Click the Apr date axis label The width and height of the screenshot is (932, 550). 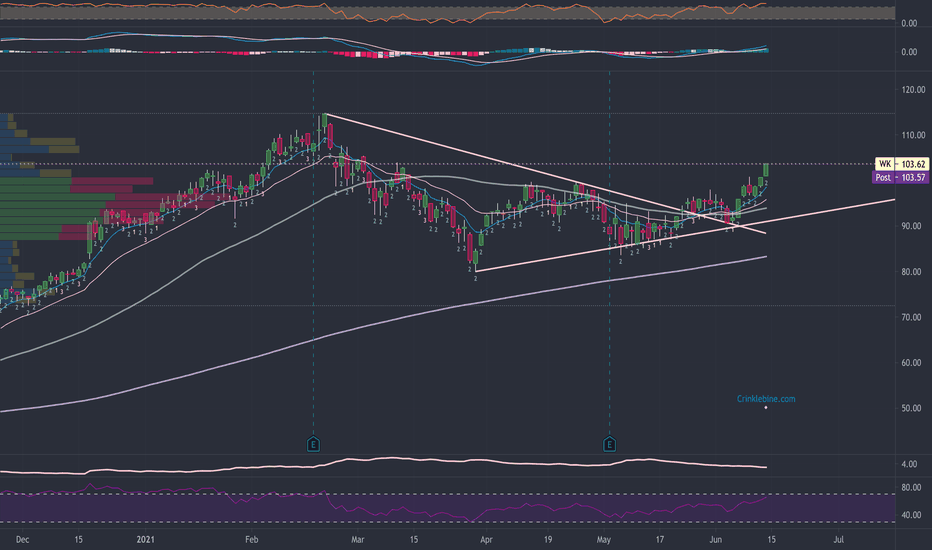[x=486, y=540]
